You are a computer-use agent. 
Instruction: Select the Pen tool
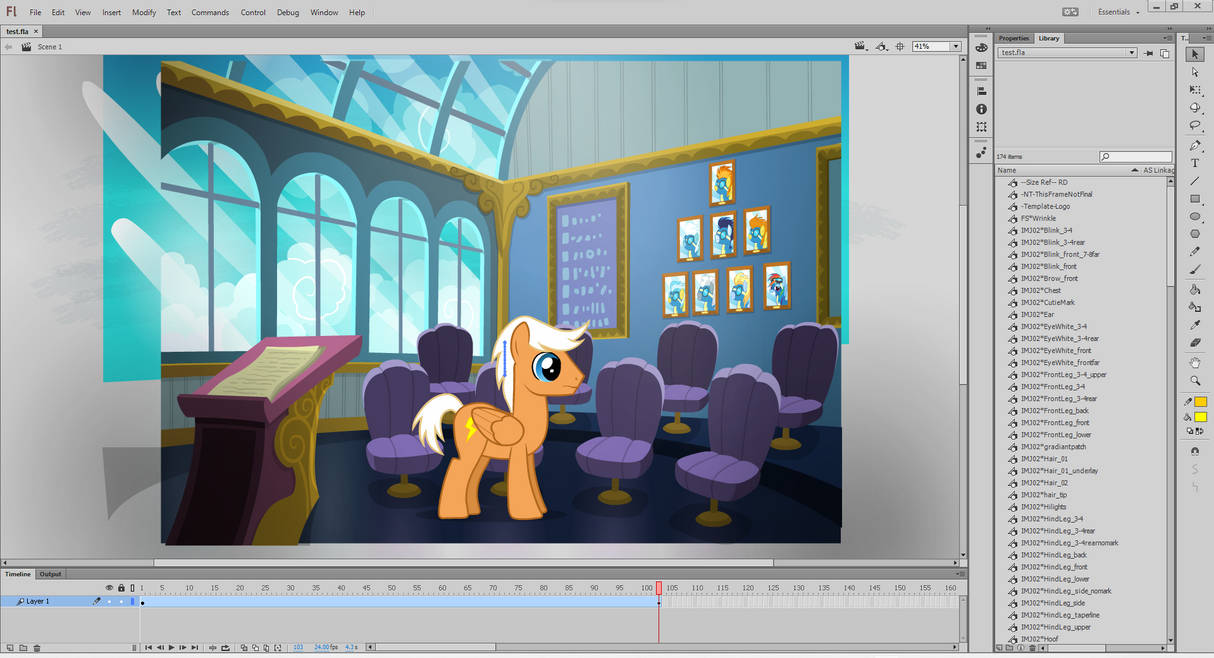coord(1196,147)
